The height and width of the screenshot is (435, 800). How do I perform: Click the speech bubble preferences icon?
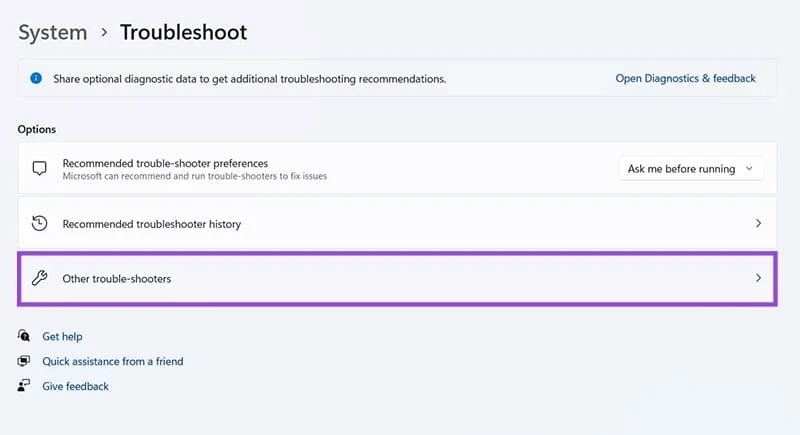39,168
